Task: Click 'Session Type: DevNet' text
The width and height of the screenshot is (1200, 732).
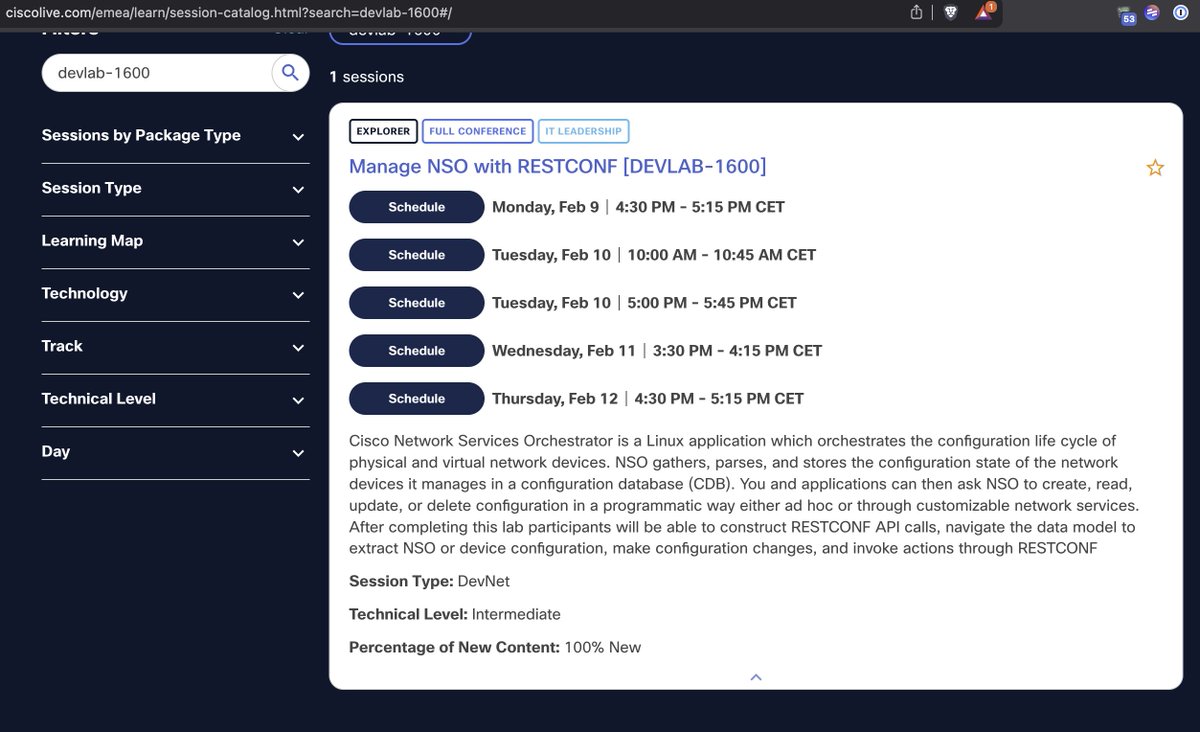Action: tap(429, 581)
